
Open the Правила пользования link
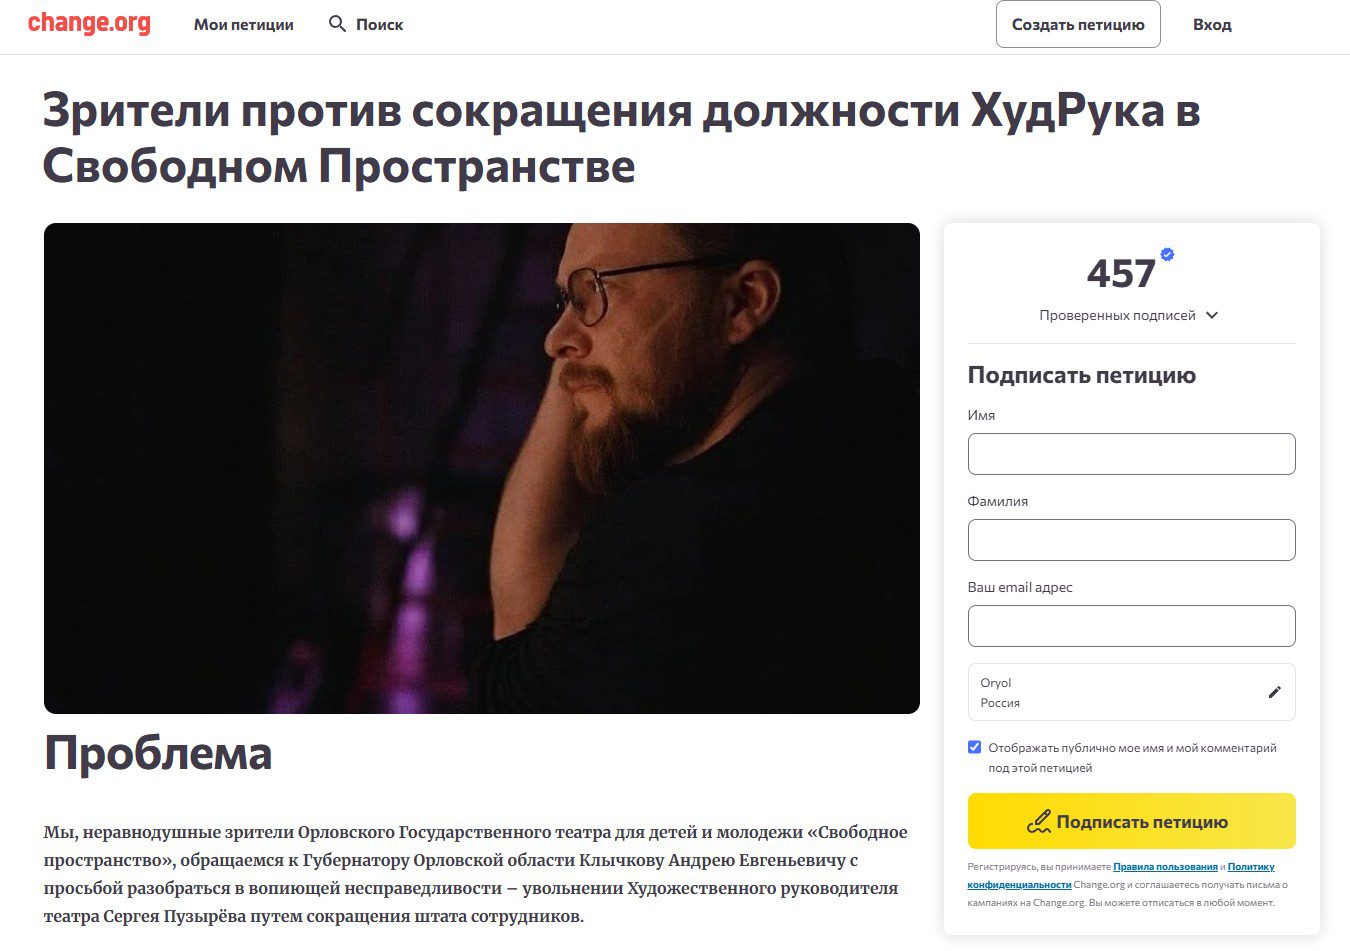click(x=1165, y=867)
